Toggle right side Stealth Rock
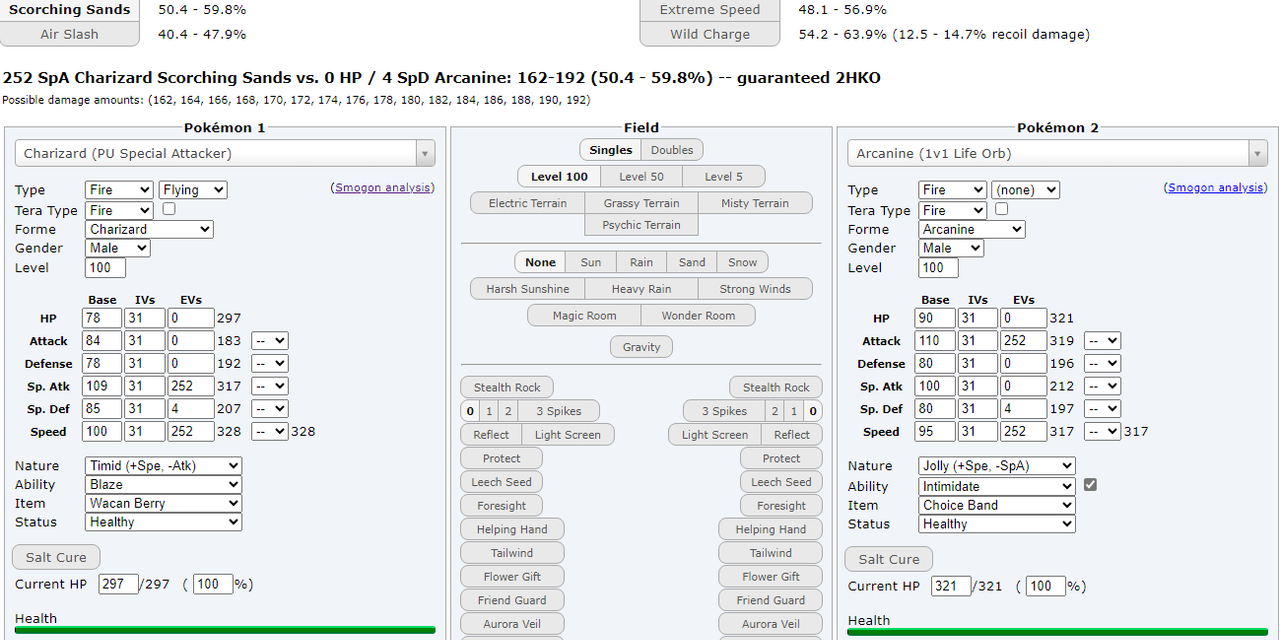 click(x=776, y=387)
